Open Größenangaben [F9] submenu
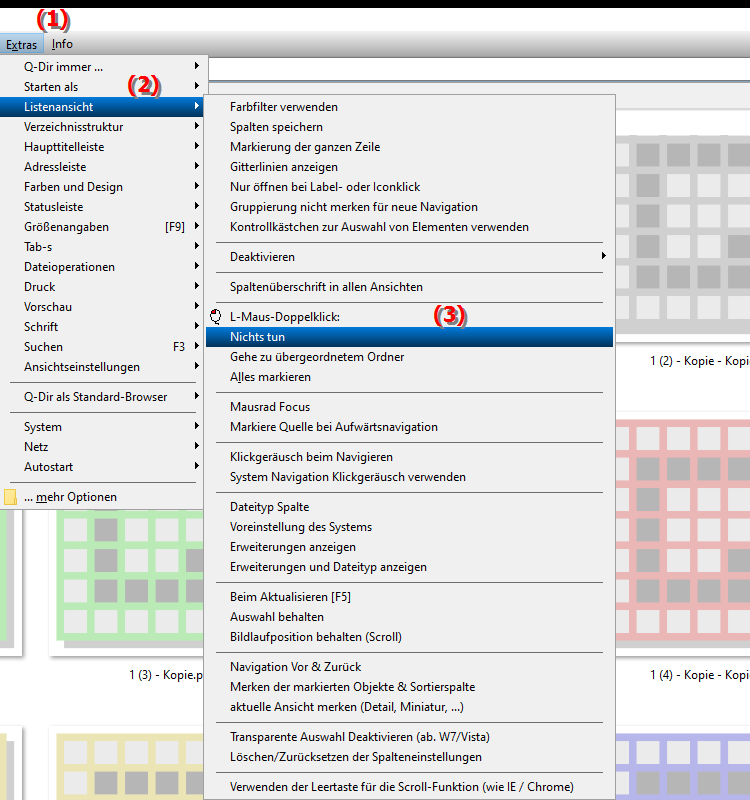This screenshot has width=750, height=800. coord(102,227)
